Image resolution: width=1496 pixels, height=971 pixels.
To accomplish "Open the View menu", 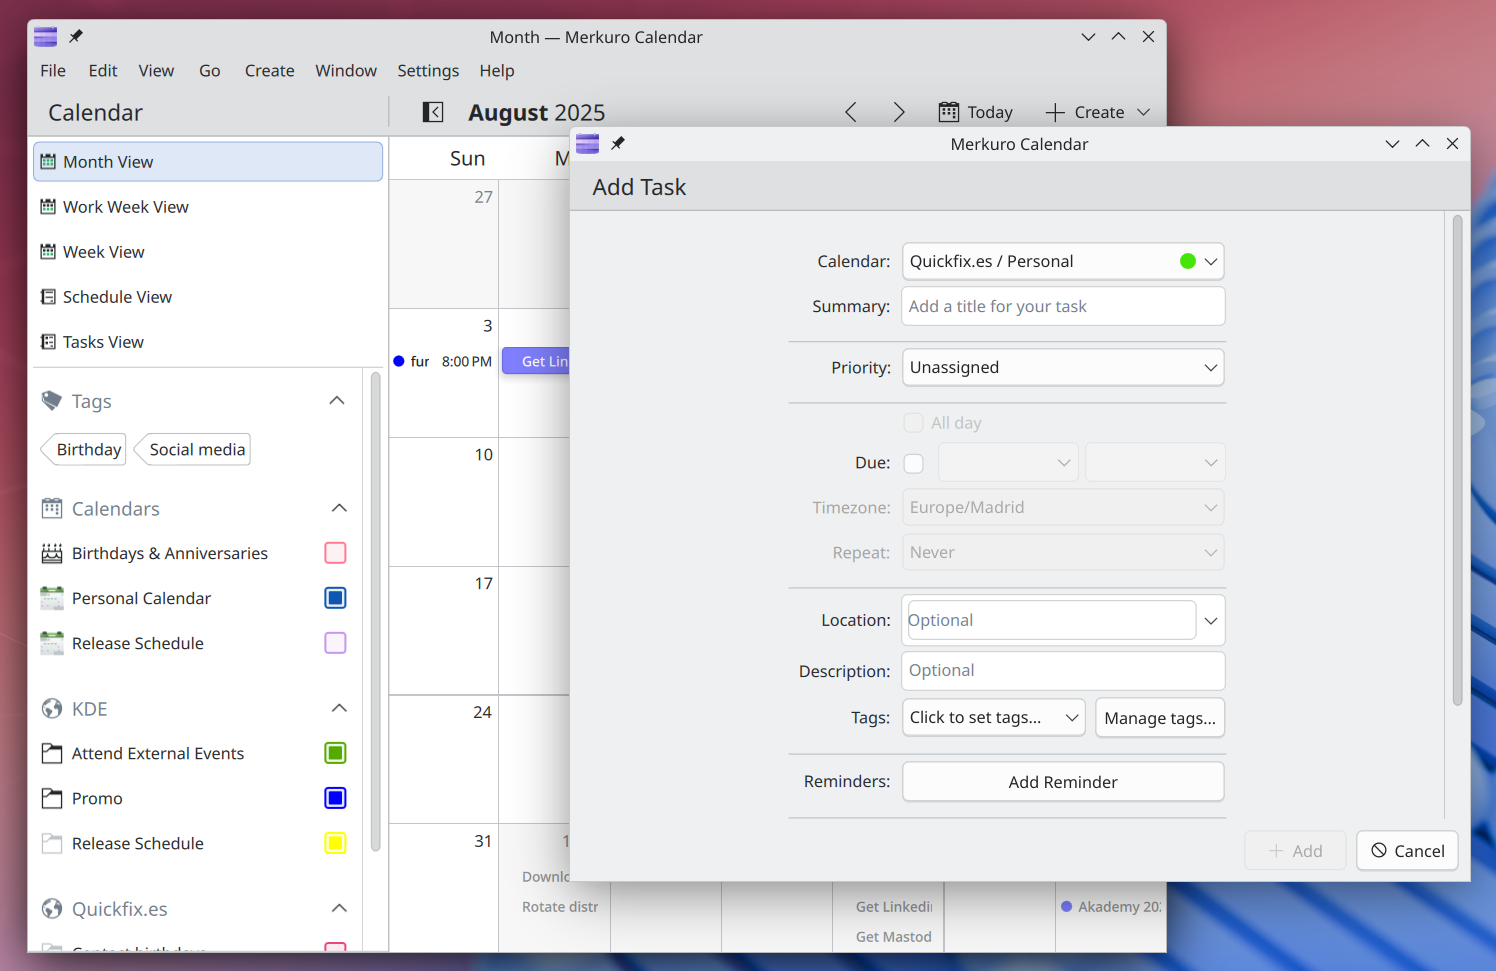I will click(156, 71).
